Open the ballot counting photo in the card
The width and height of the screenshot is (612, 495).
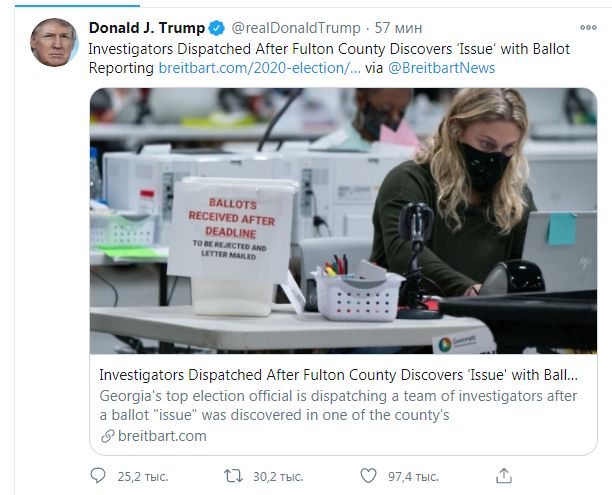point(343,220)
